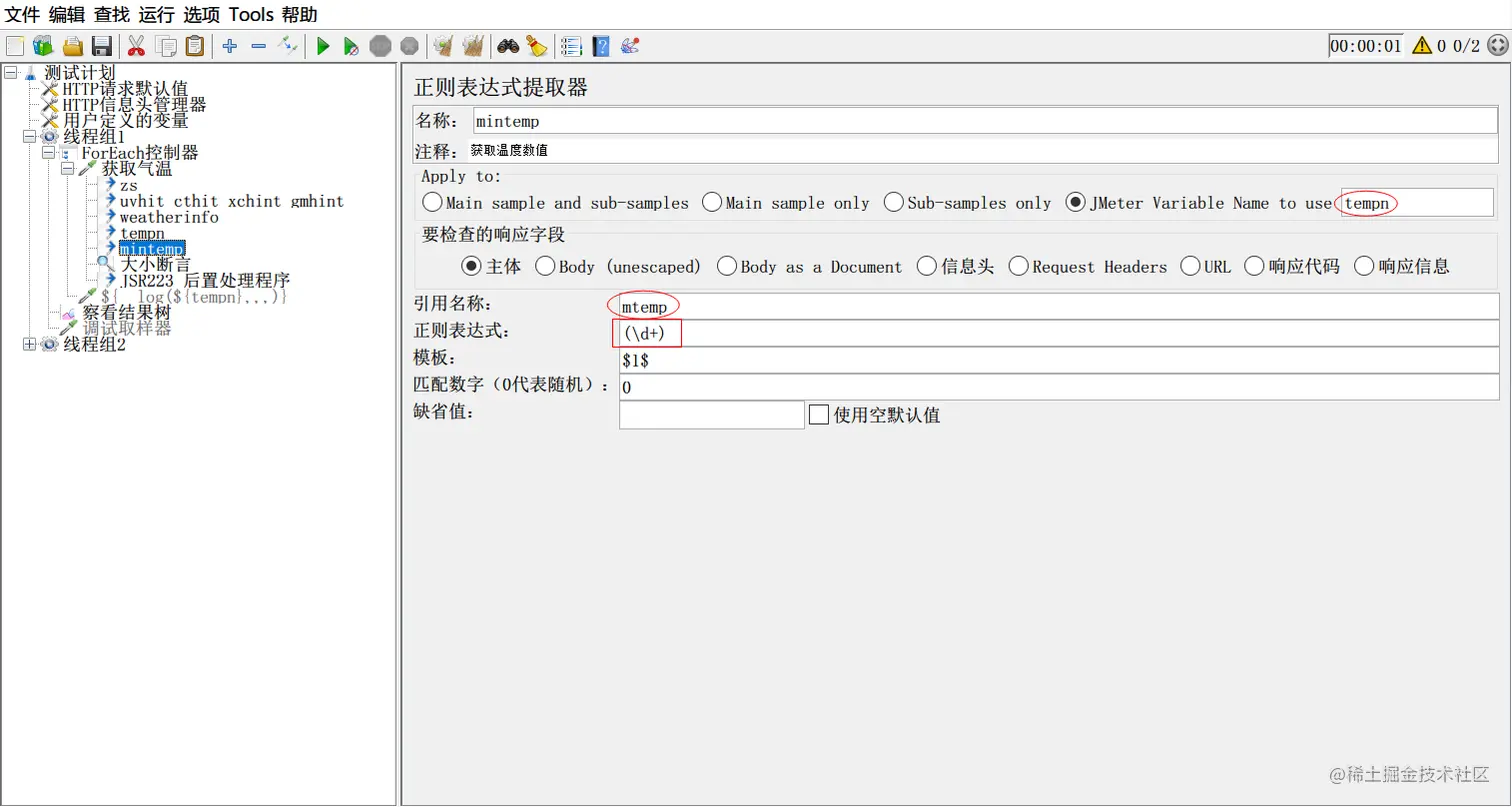1512x807 pixels.
Task: Cut selection using scissors icon
Action: 136,45
